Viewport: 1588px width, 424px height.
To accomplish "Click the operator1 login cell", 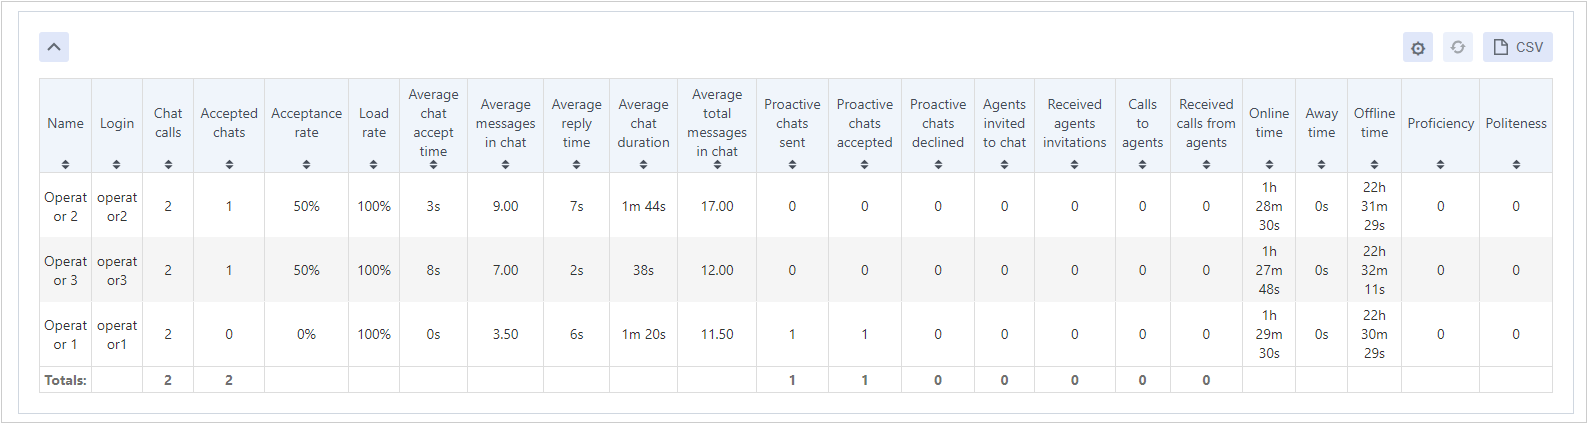I will (117, 334).
